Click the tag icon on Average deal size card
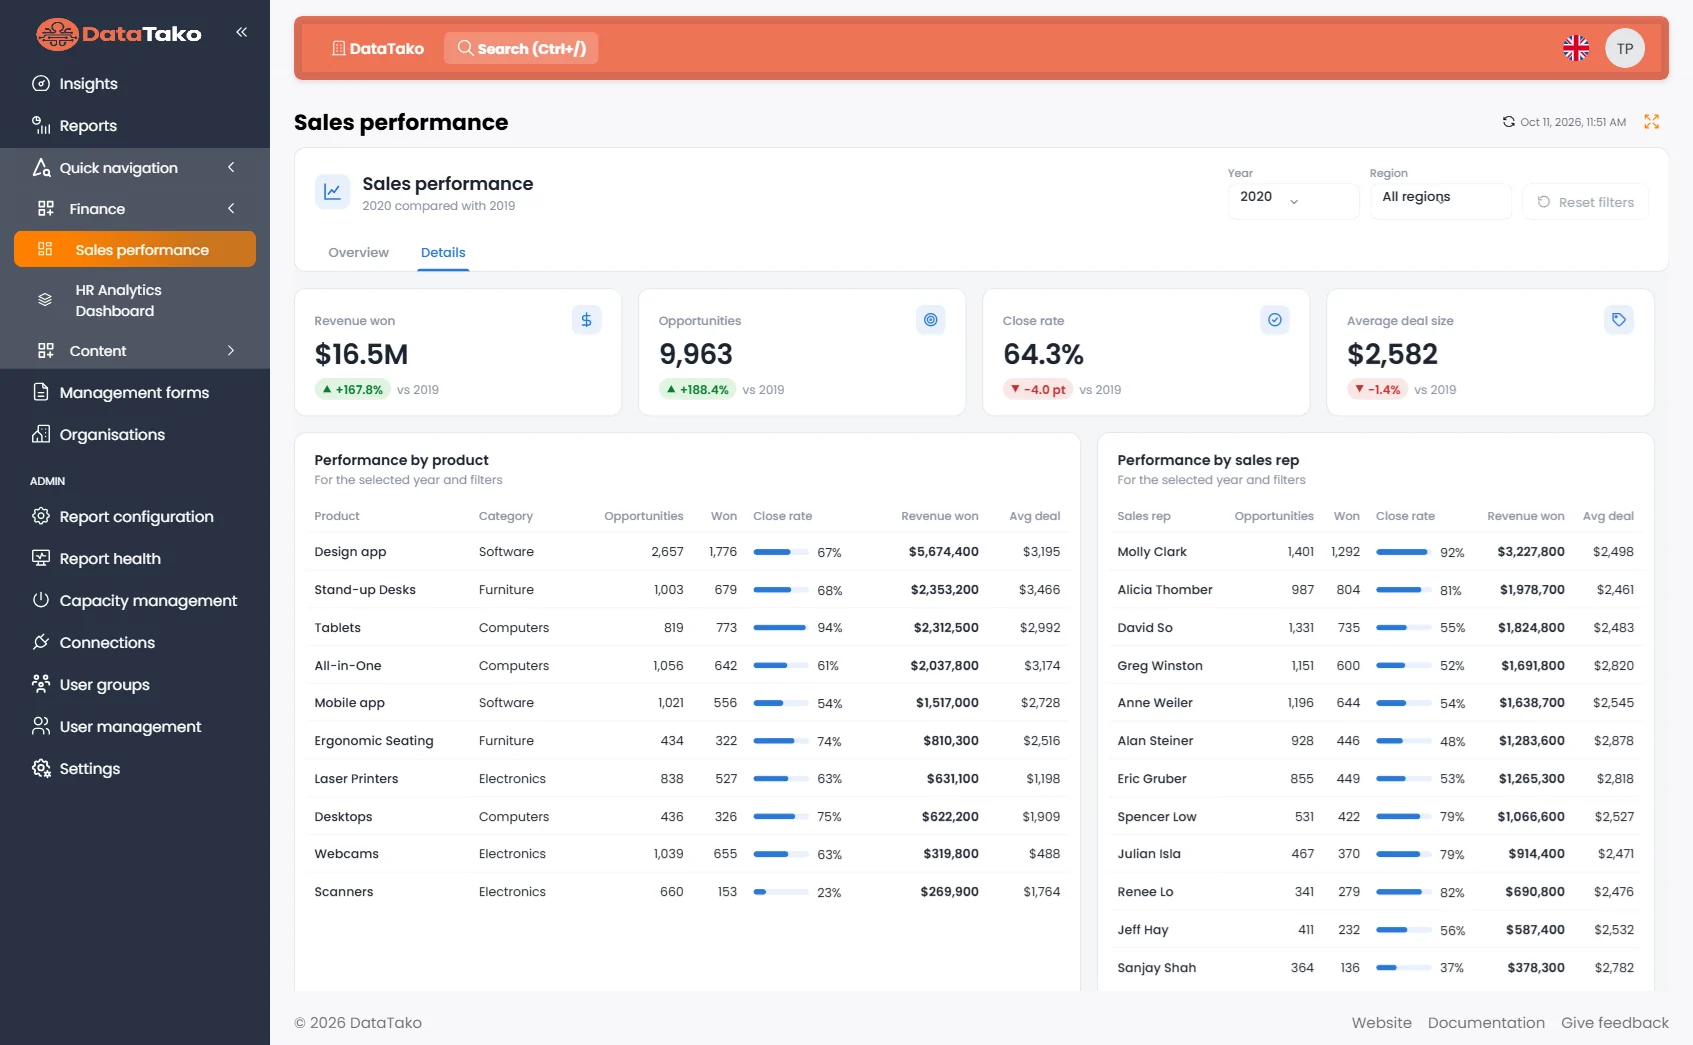This screenshot has height=1045, width=1693. click(1618, 320)
